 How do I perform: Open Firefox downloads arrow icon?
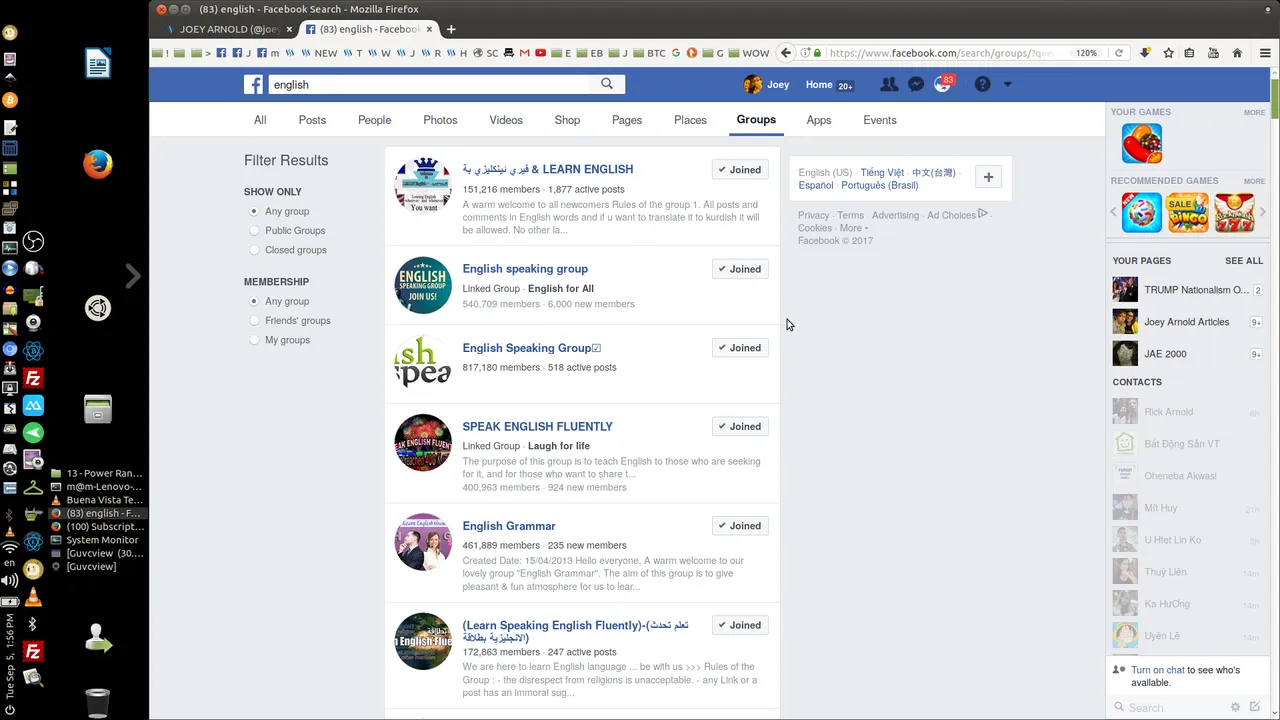[x=1145, y=53]
